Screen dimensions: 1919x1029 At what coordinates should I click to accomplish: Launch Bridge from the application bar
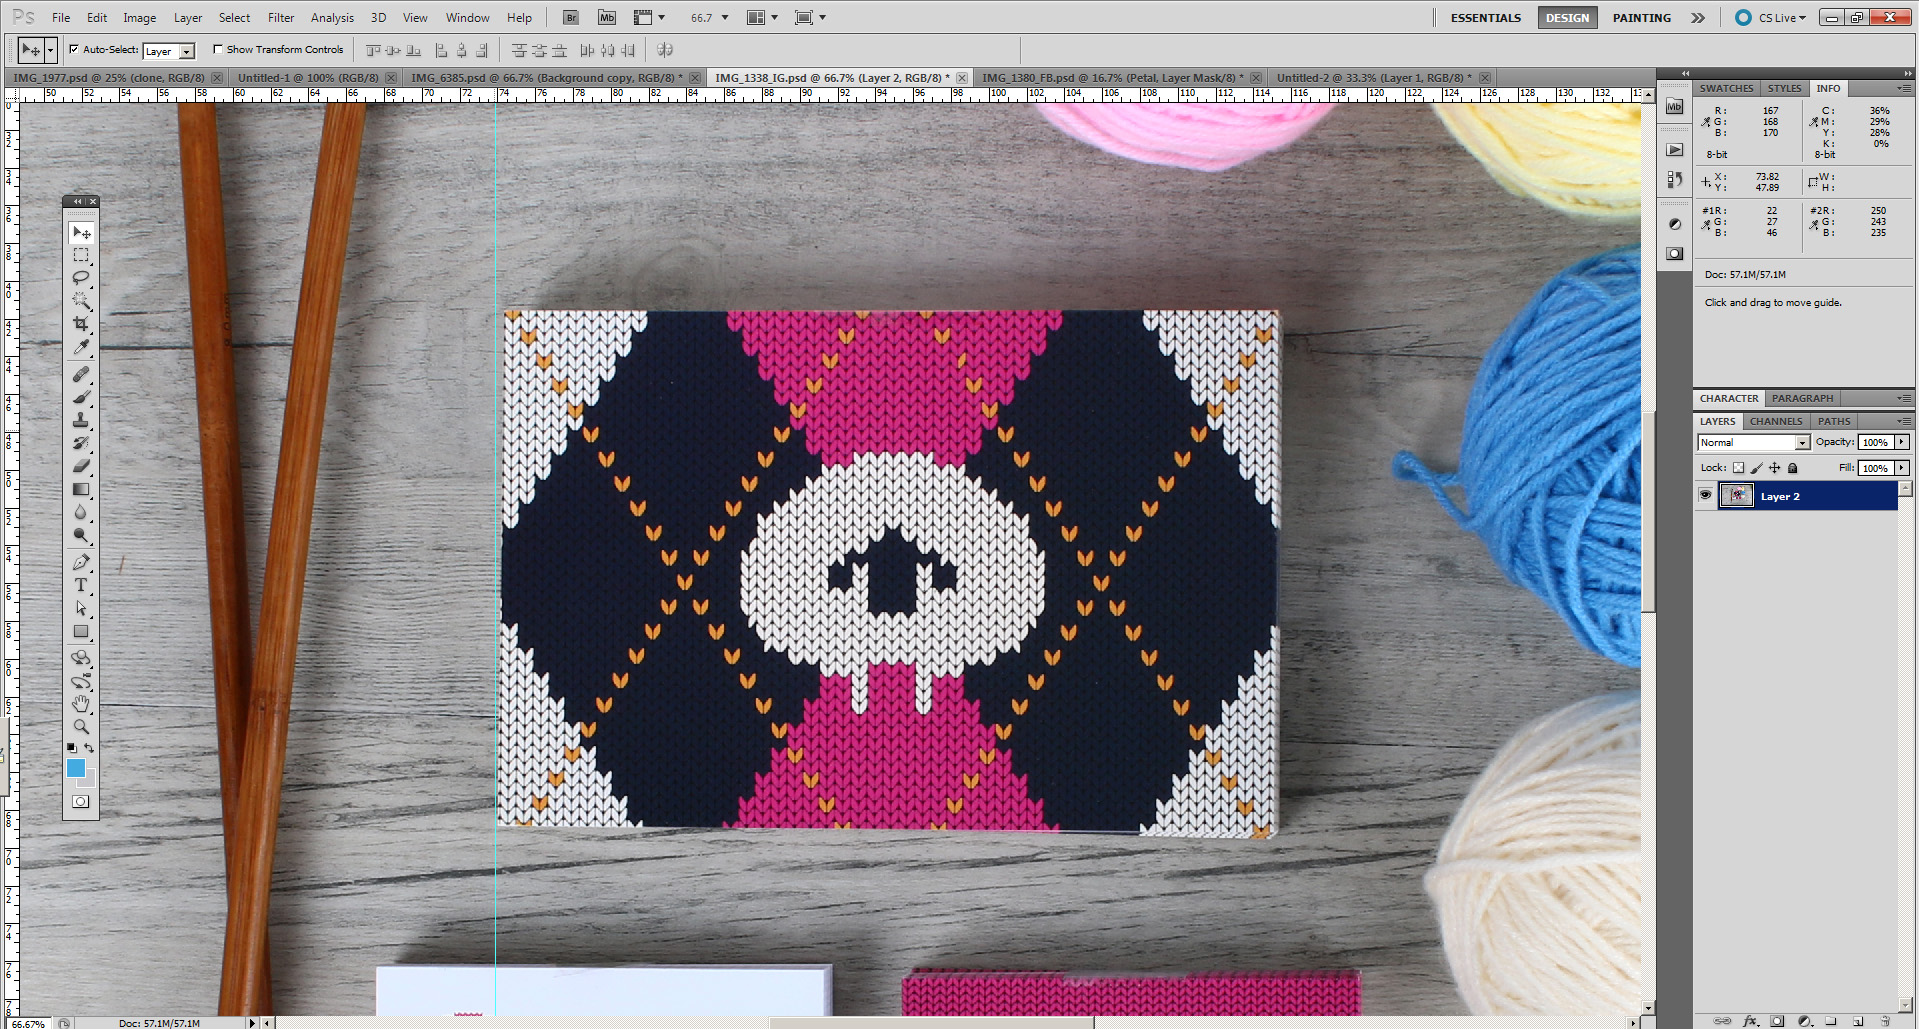tap(570, 18)
